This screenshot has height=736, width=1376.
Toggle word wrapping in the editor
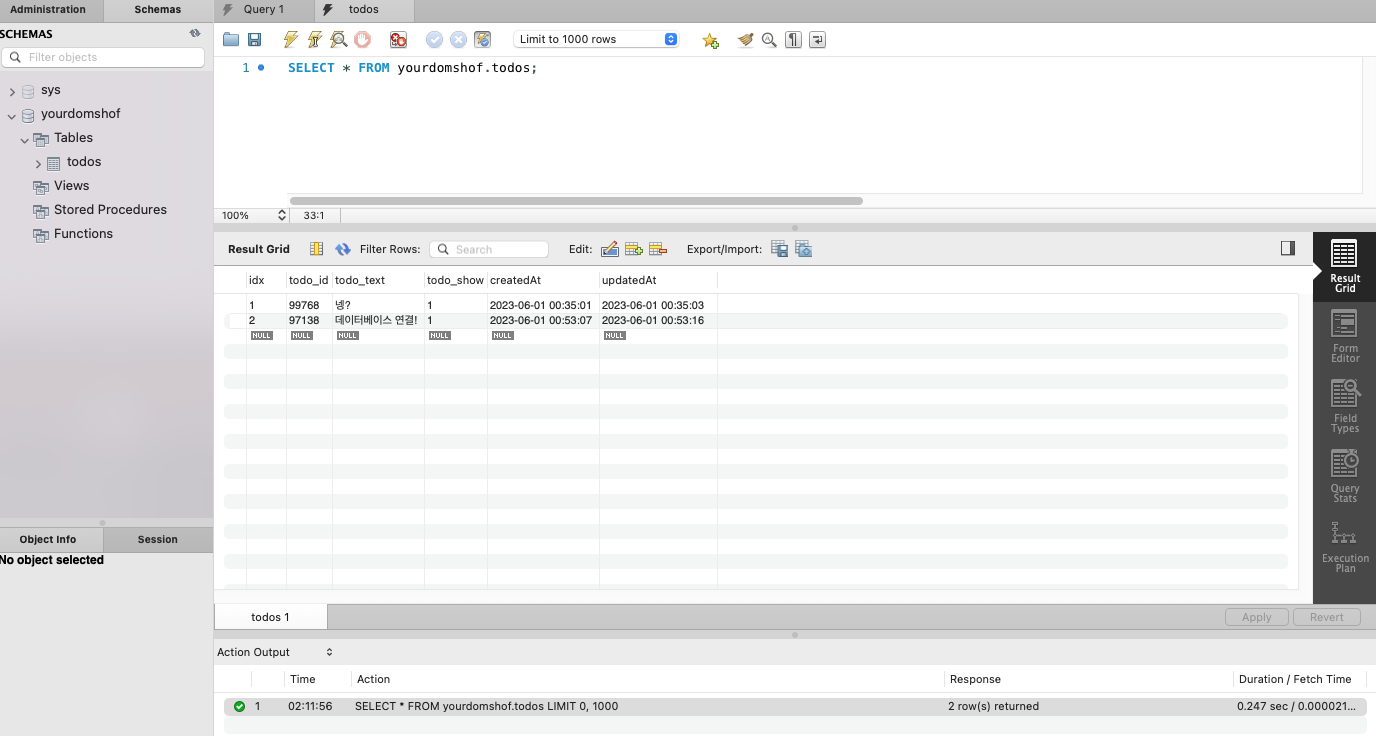click(817, 40)
